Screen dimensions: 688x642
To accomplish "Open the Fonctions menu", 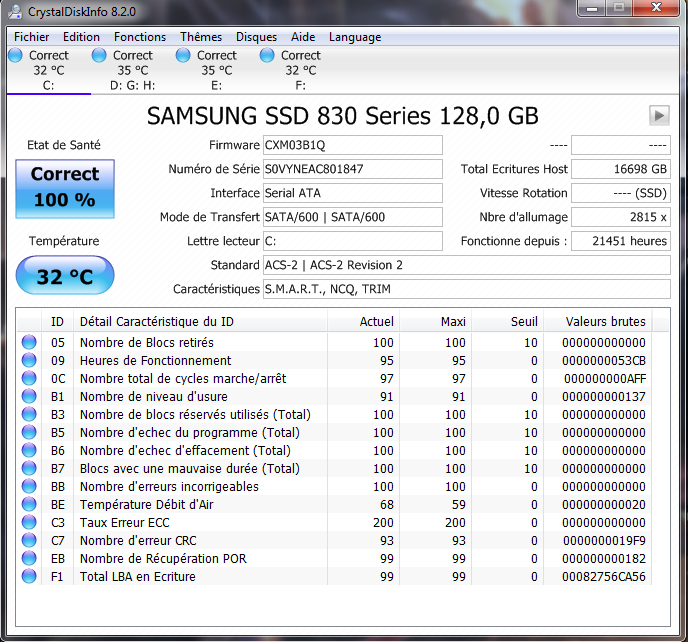I will click(x=140, y=37).
